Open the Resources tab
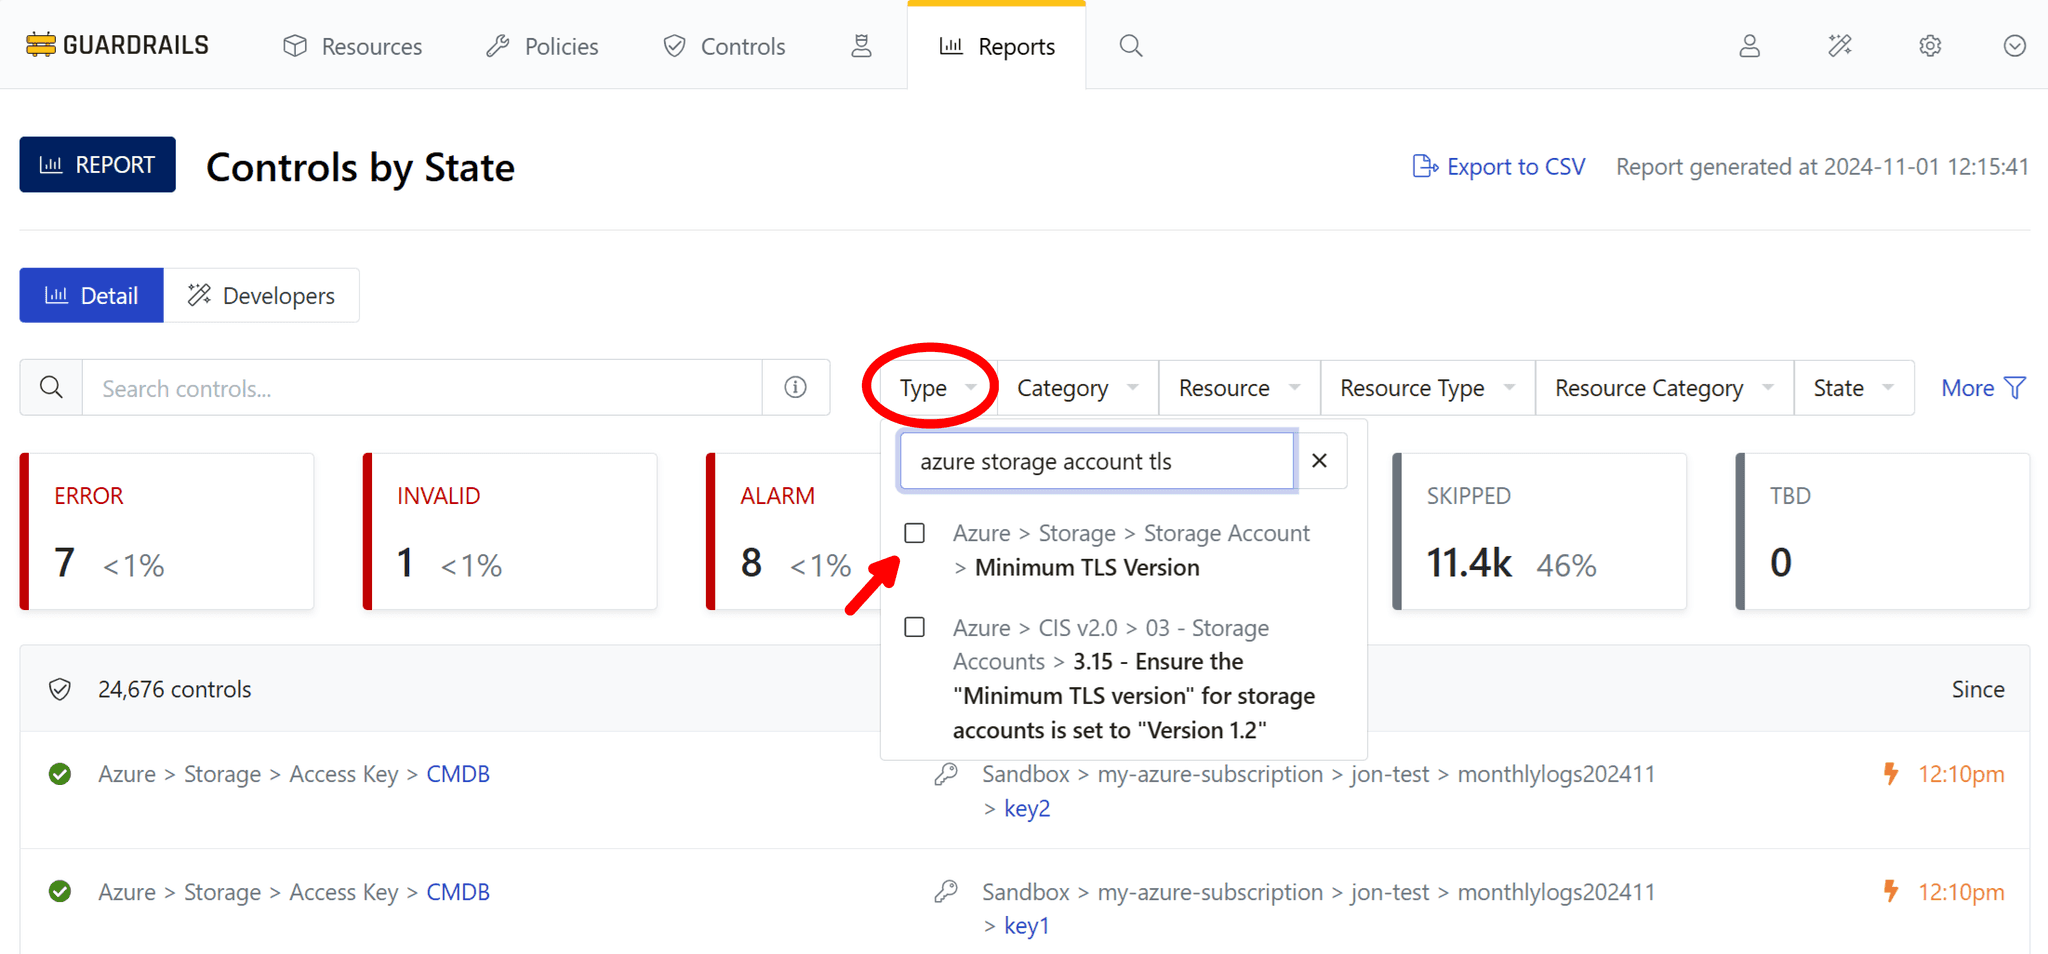This screenshot has height=954, width=2048. click(353, 46)
